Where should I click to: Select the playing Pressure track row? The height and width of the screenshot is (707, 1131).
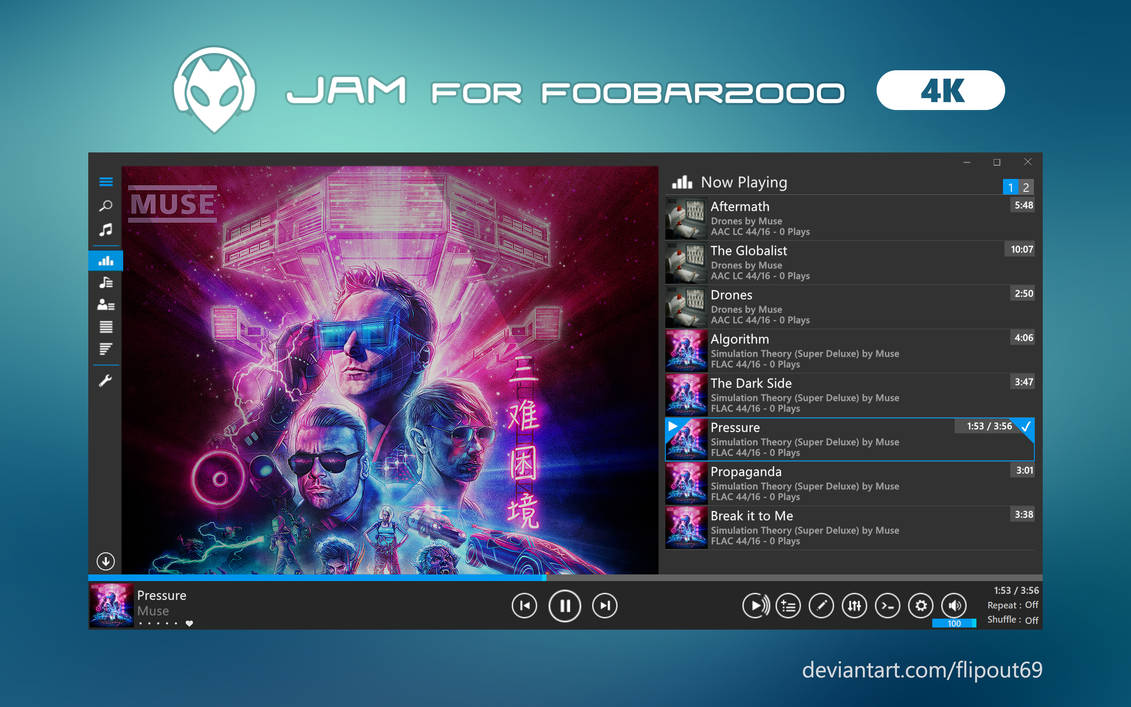point(850,439)
